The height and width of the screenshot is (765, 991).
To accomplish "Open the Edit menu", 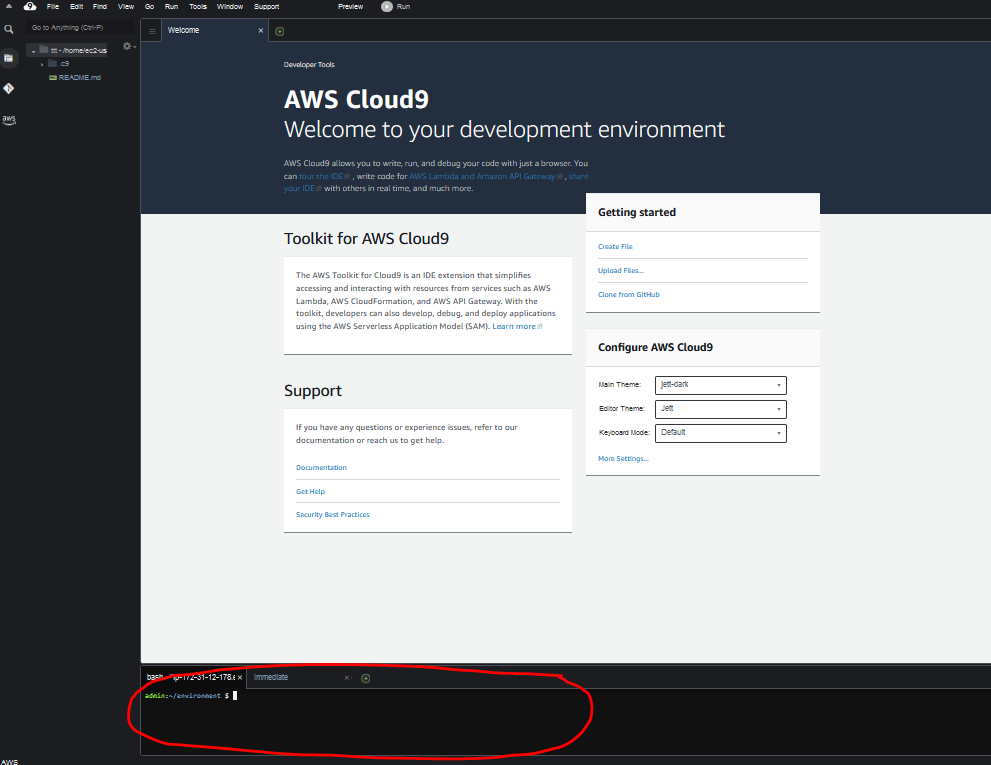I will pos(76,6).
